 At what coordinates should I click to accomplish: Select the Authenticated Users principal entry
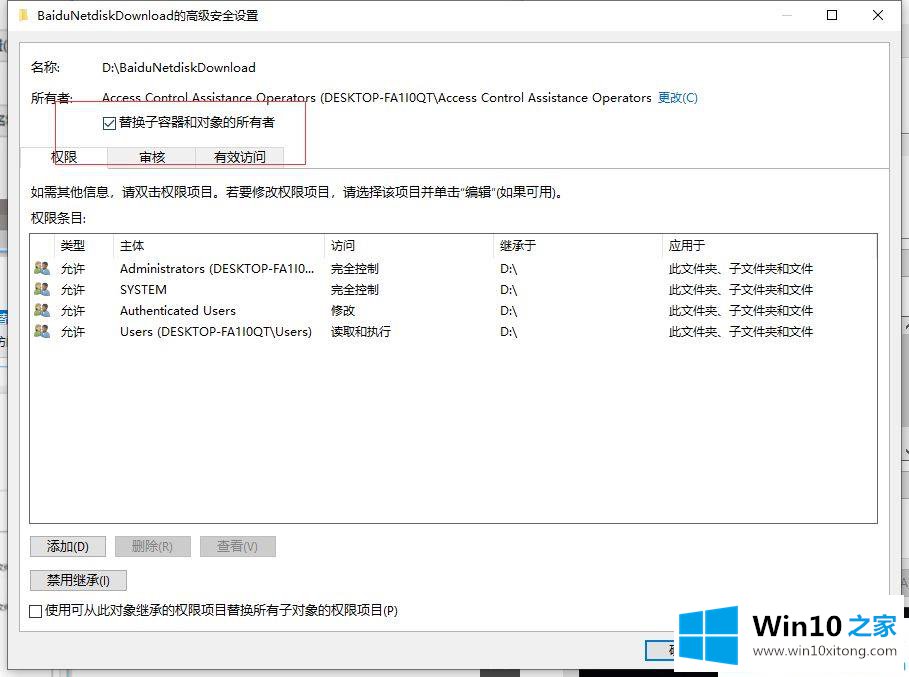(178, 310)
